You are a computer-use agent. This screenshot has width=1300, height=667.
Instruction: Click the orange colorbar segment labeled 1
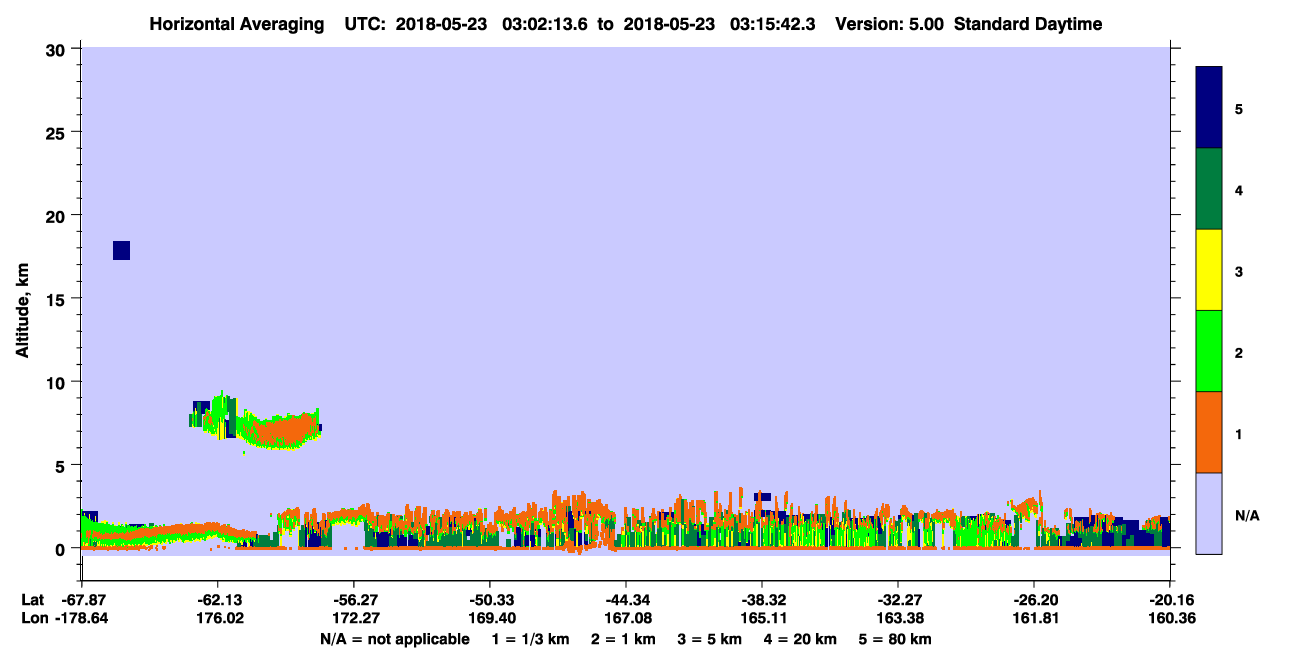[1209, 432]
